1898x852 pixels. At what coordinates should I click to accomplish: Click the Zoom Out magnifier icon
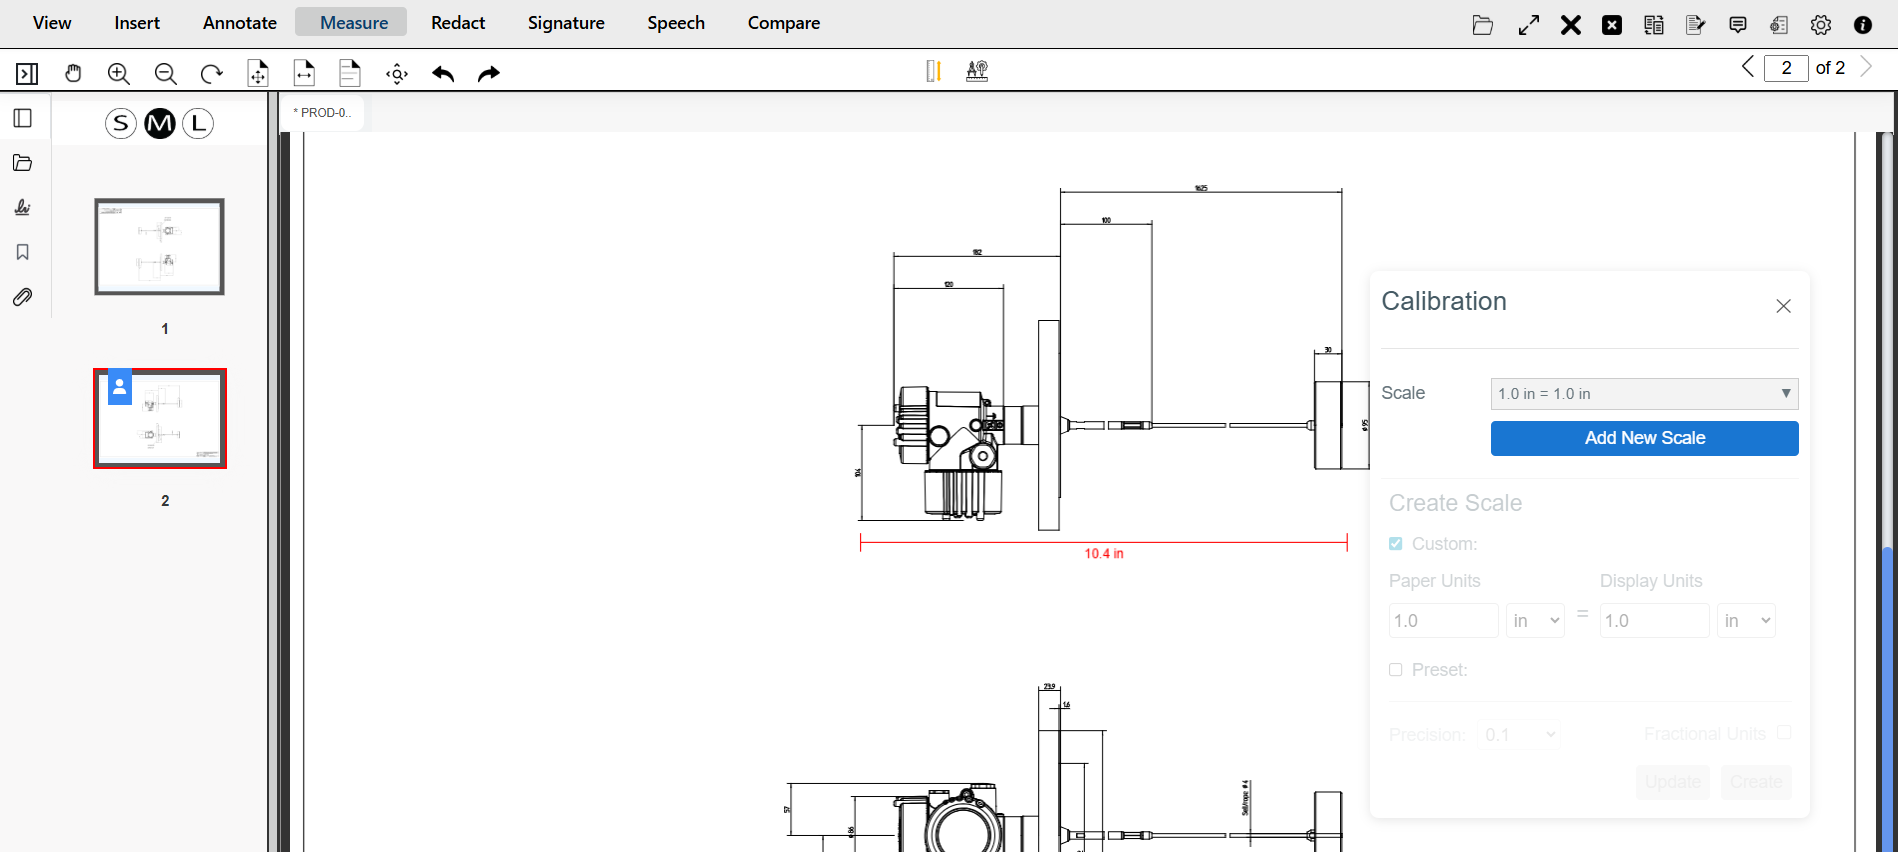point(165,73)
